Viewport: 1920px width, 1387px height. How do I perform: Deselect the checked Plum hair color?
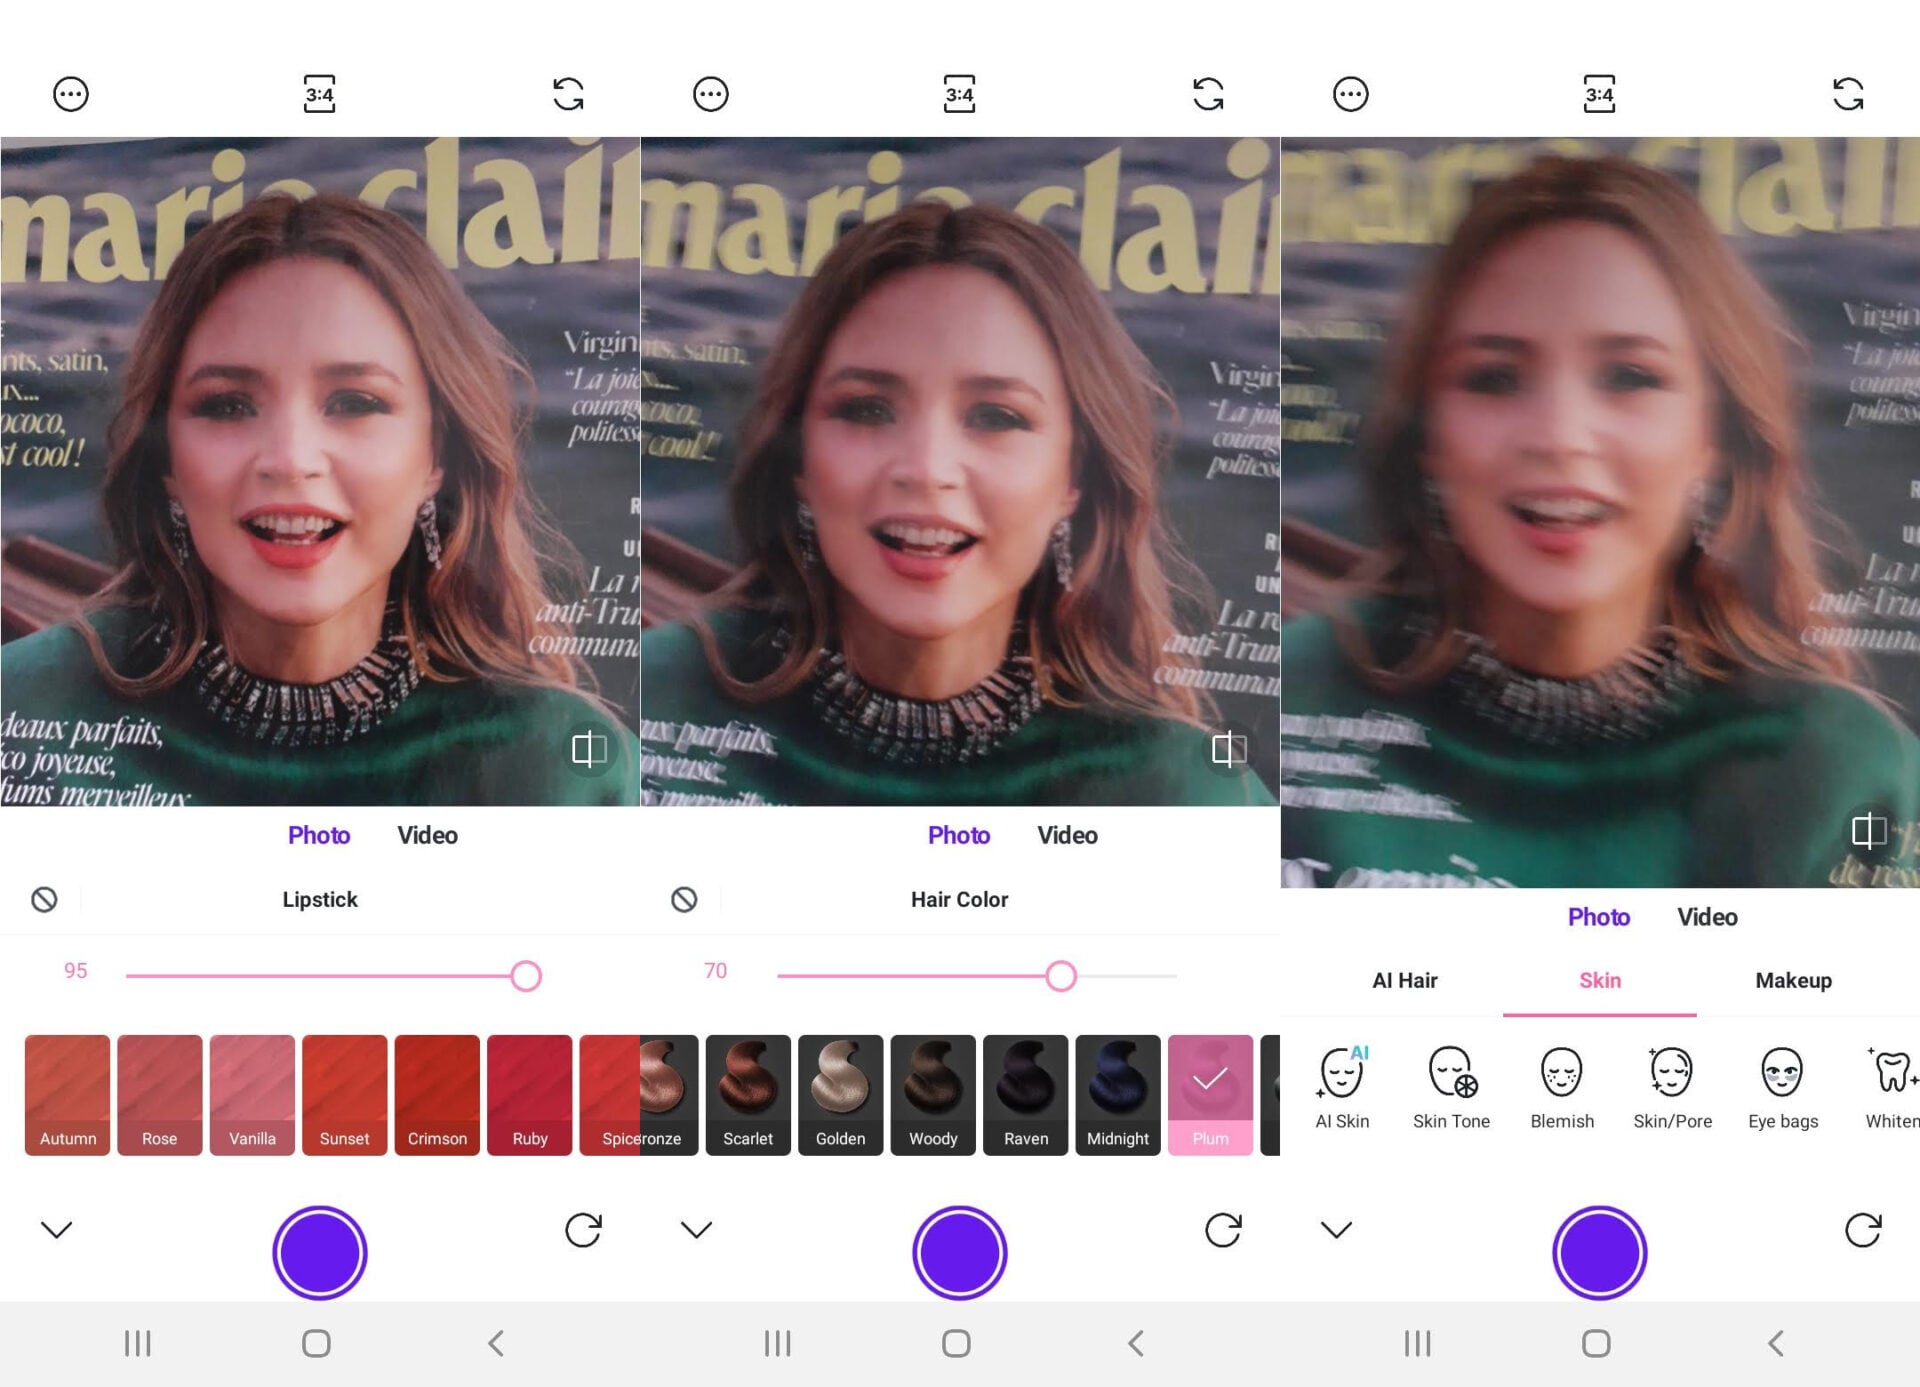[x=1210, y=1095]
